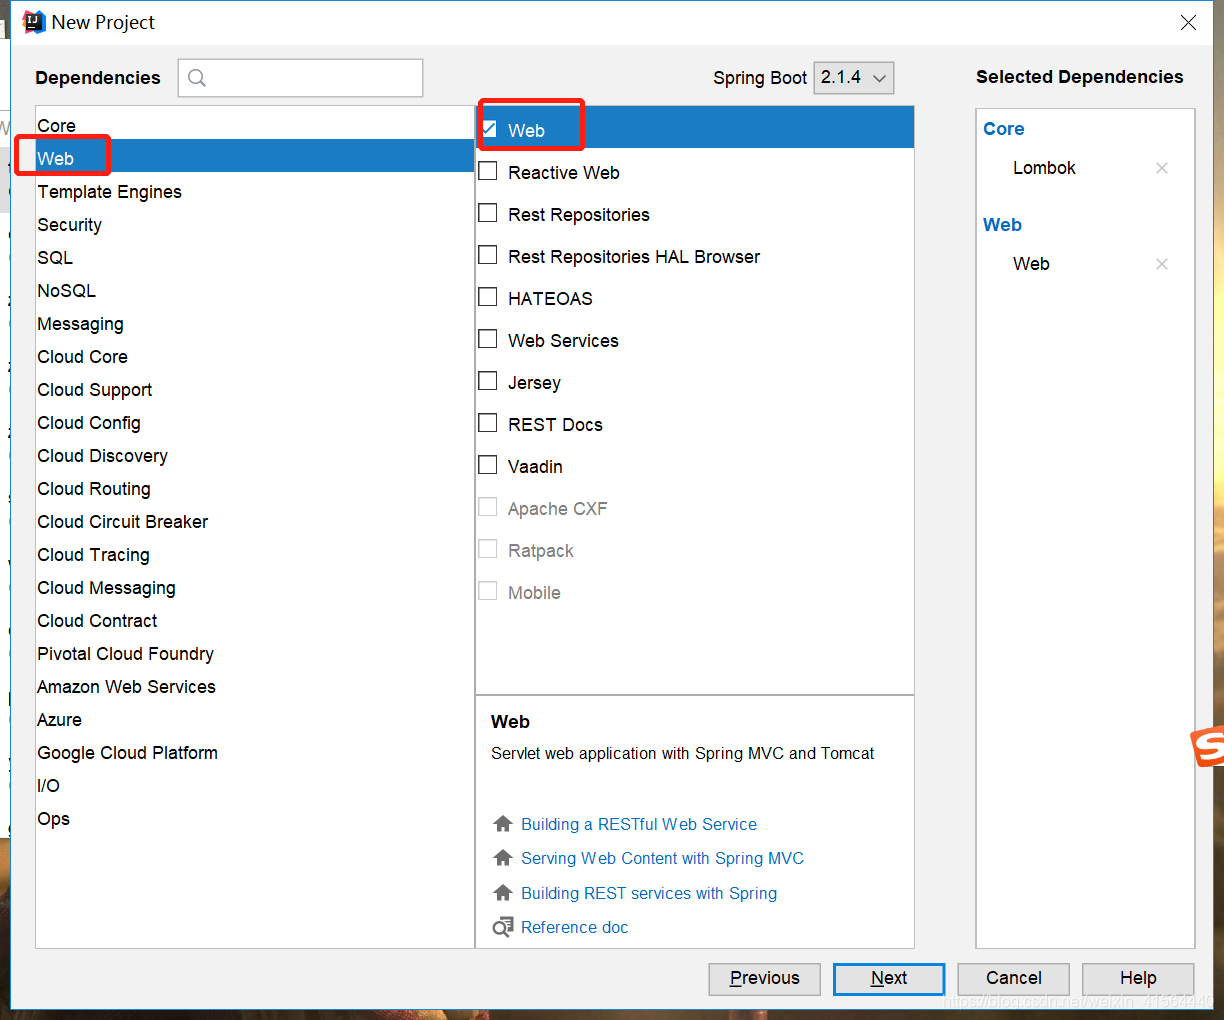Select the Cloud Circuit Breaker category
Screen dimensions: 1224x1020
click(255, 521)
